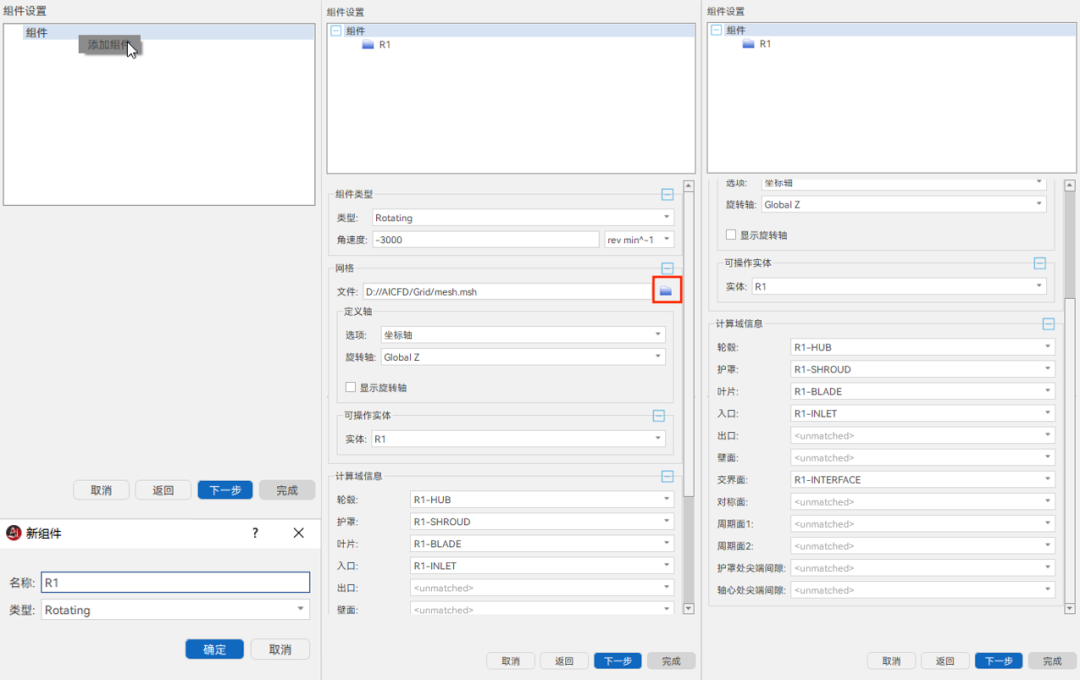
Task: Select the R1 mesh icon in right tree
Action: click(748, 44)
